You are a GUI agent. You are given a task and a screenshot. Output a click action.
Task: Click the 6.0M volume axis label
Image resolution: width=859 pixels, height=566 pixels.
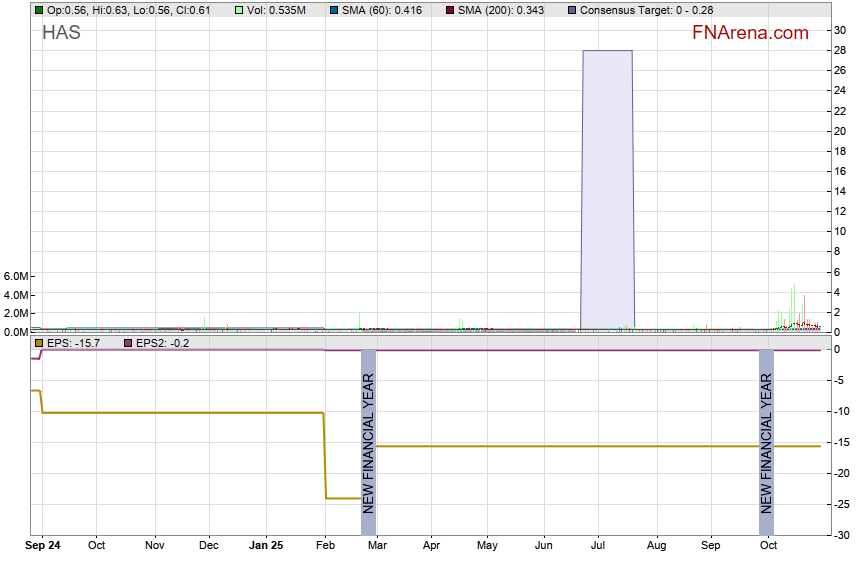pos(17,276)
